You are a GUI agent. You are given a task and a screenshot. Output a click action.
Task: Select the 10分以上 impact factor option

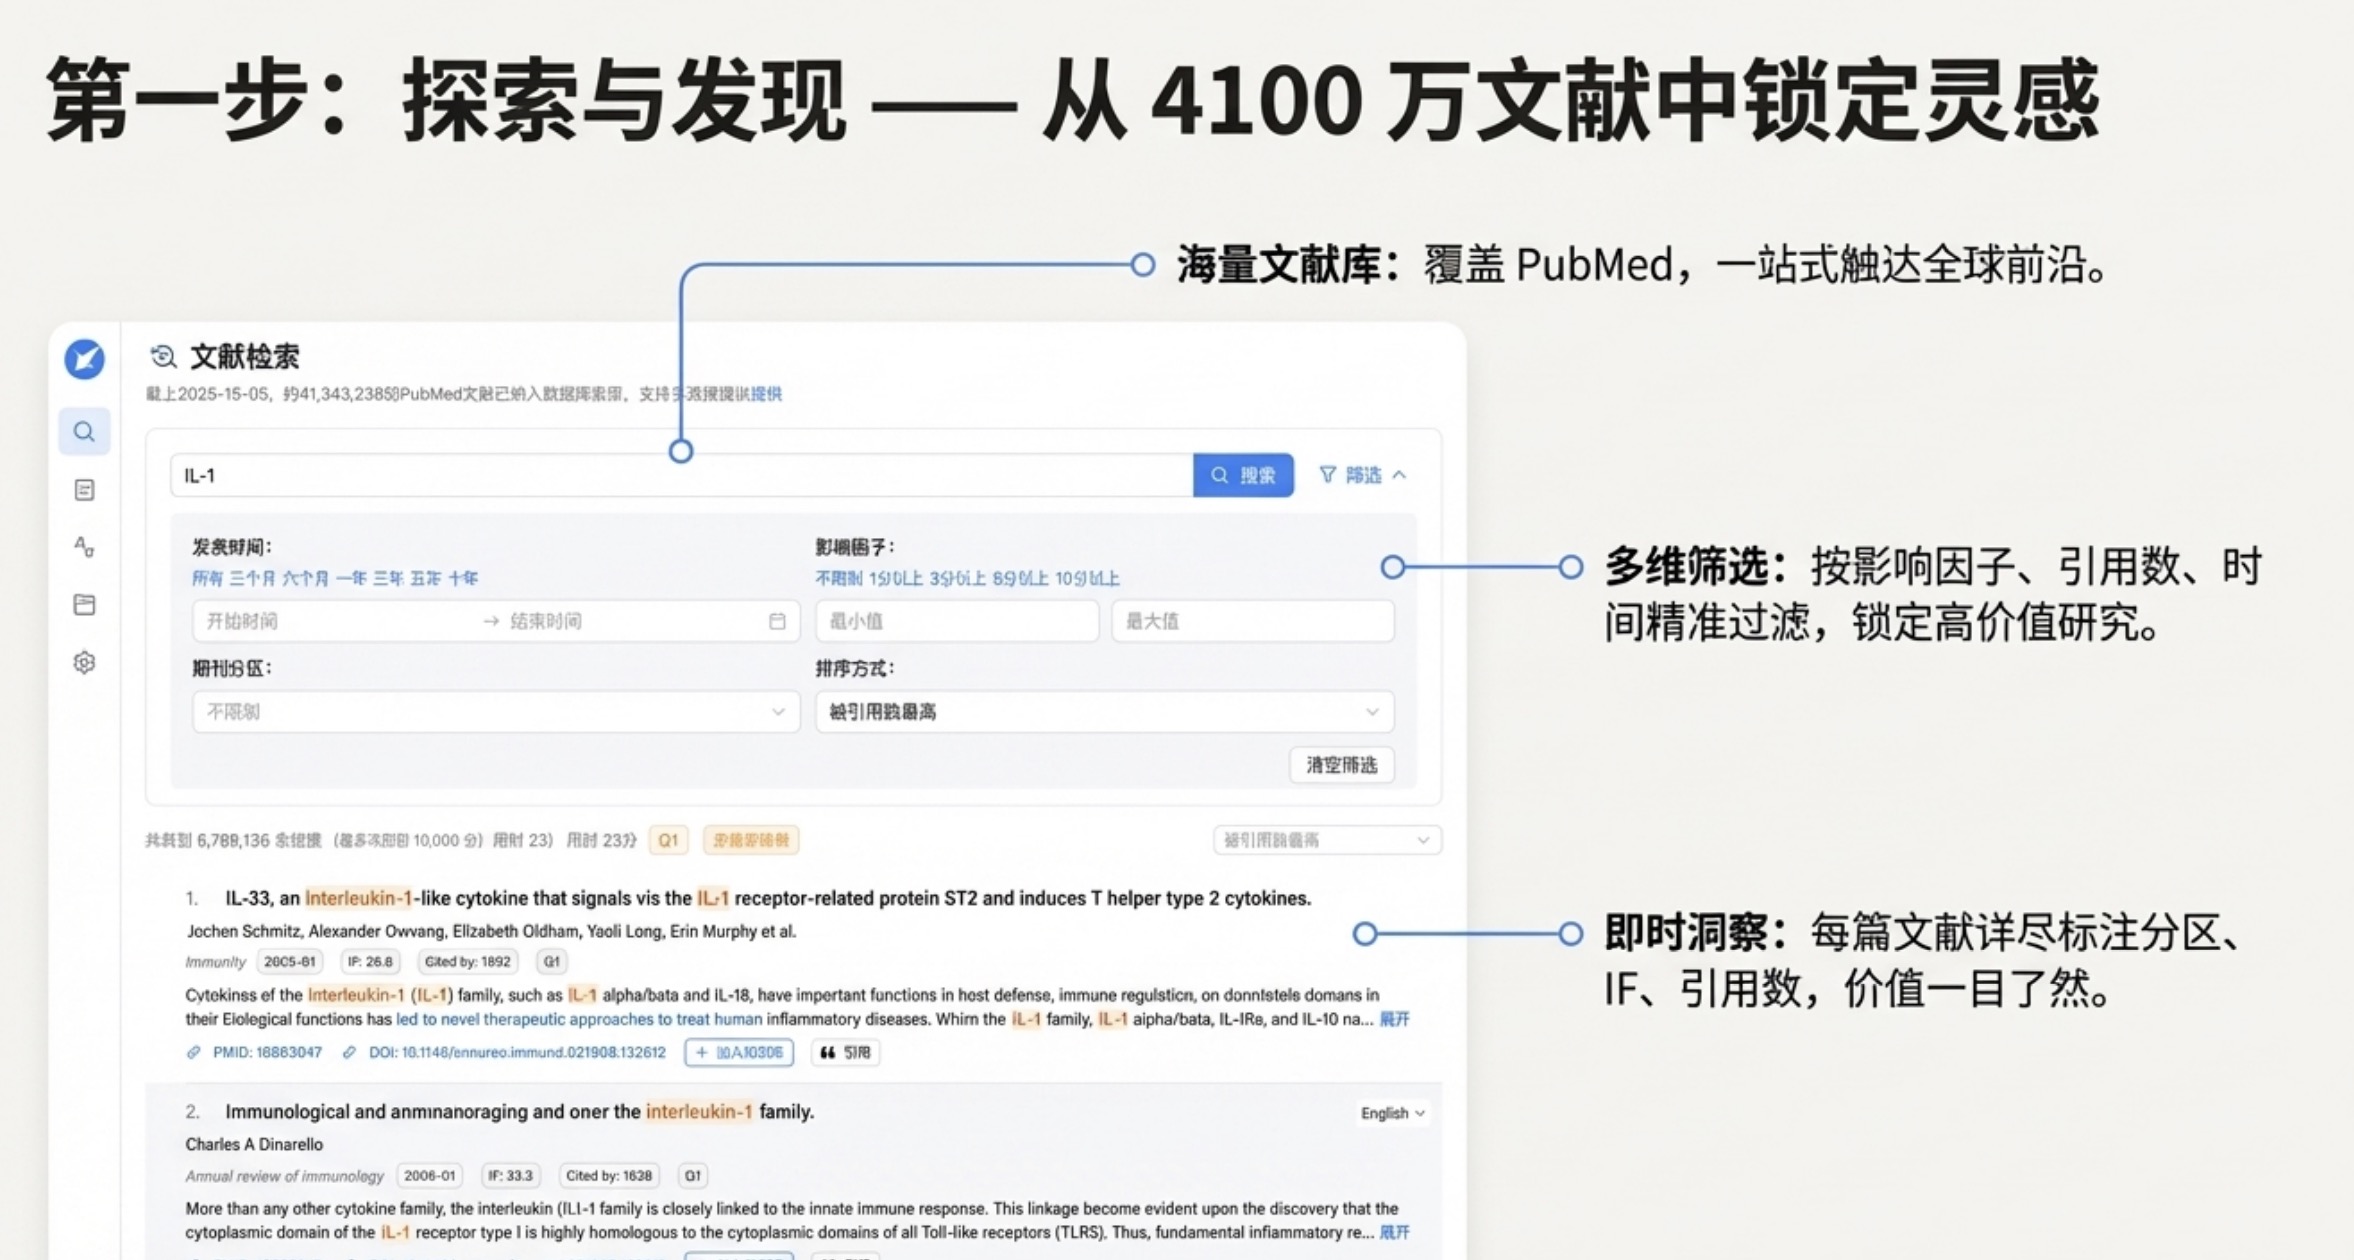[1087, 578]
